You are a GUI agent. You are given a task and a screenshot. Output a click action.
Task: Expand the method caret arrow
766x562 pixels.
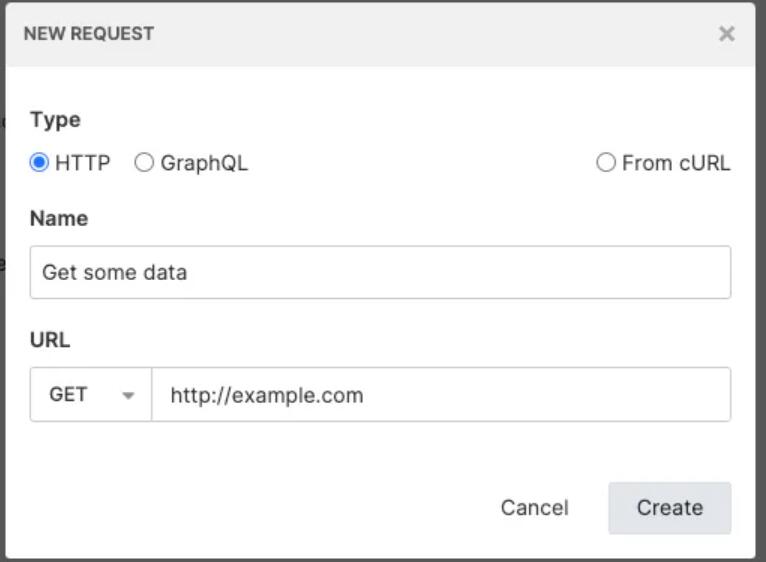click(x=128, y=396)
